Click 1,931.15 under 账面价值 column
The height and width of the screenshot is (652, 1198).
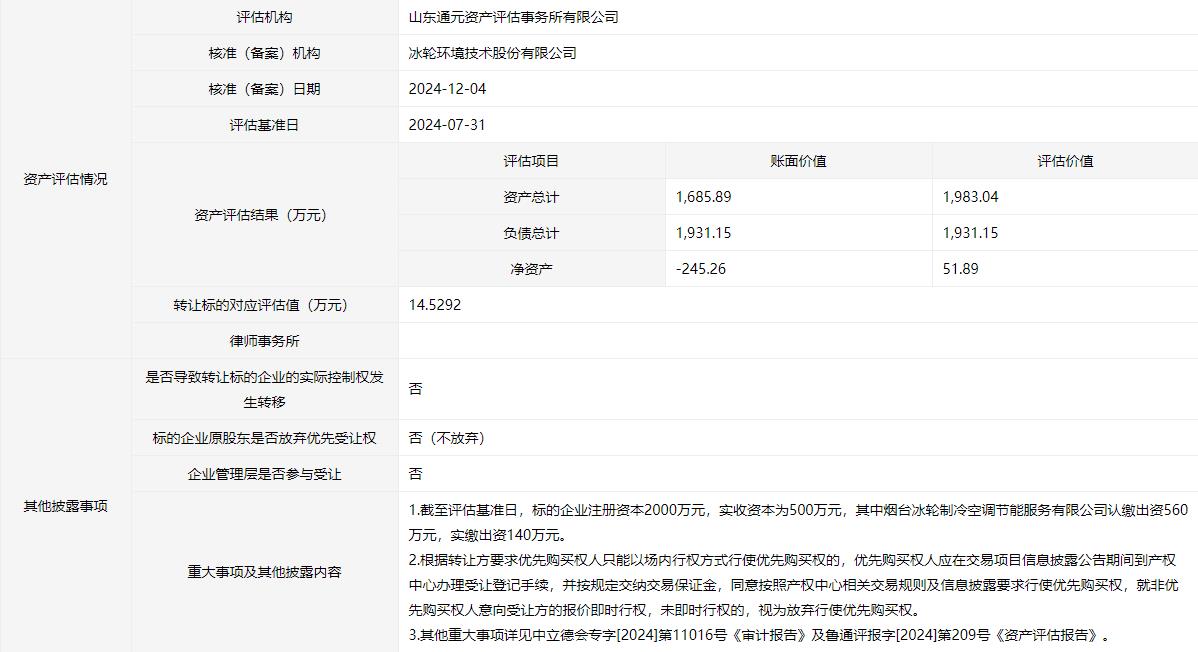(x=704, y=232)
